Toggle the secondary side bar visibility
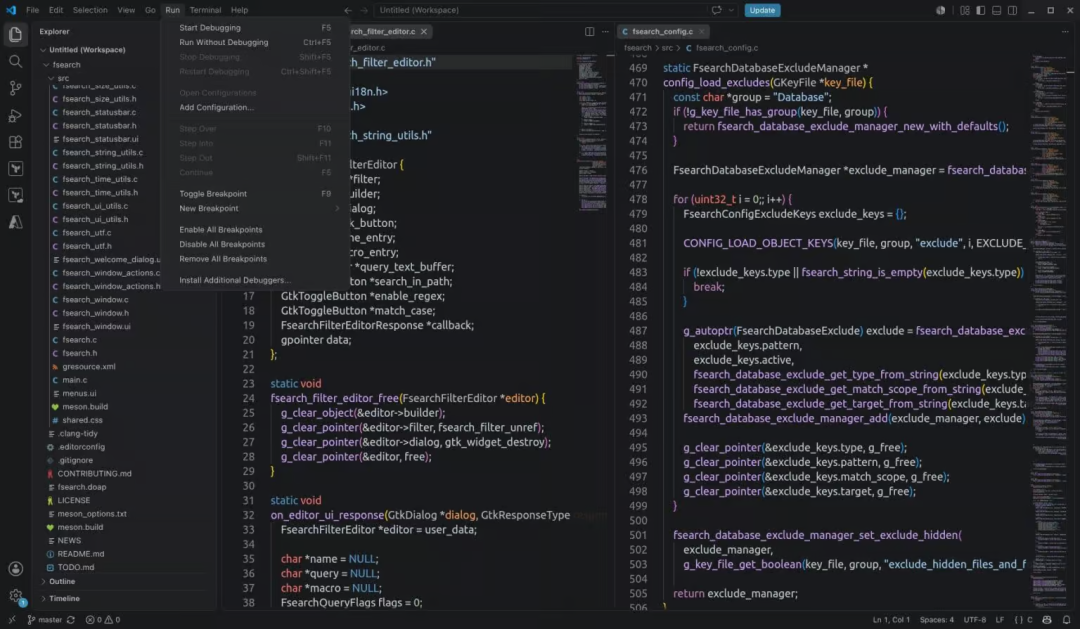The image size is (1080, 629). coord(1012,10)
